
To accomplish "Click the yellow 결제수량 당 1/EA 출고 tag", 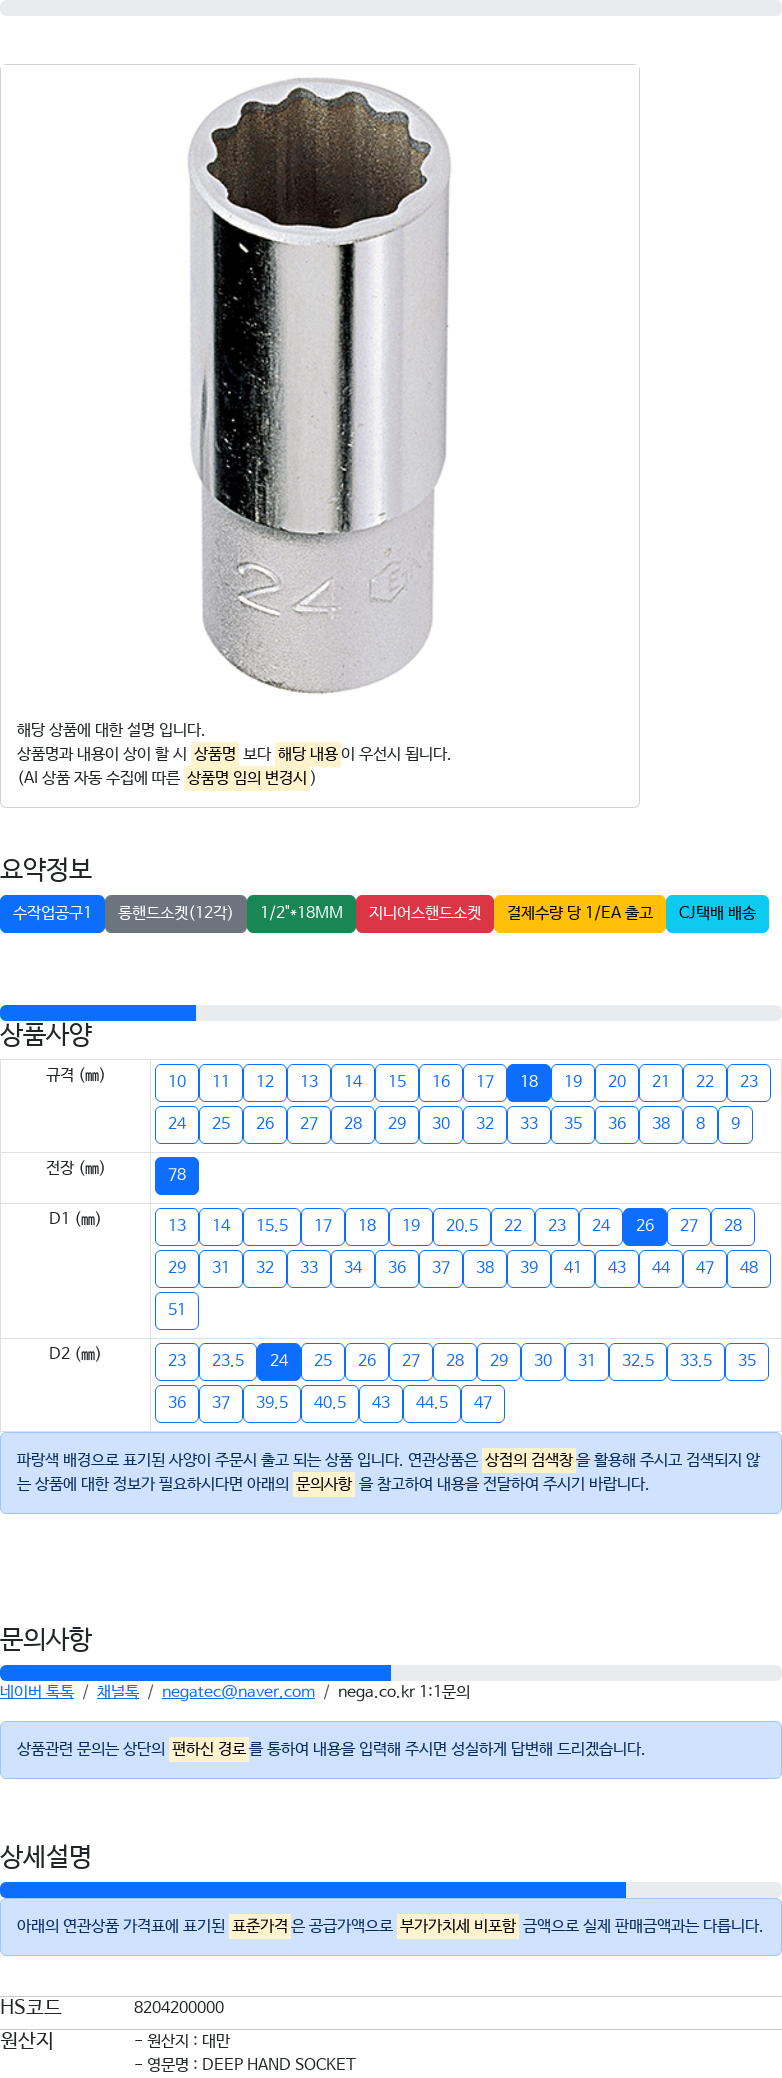I will [x=580, y=913].
